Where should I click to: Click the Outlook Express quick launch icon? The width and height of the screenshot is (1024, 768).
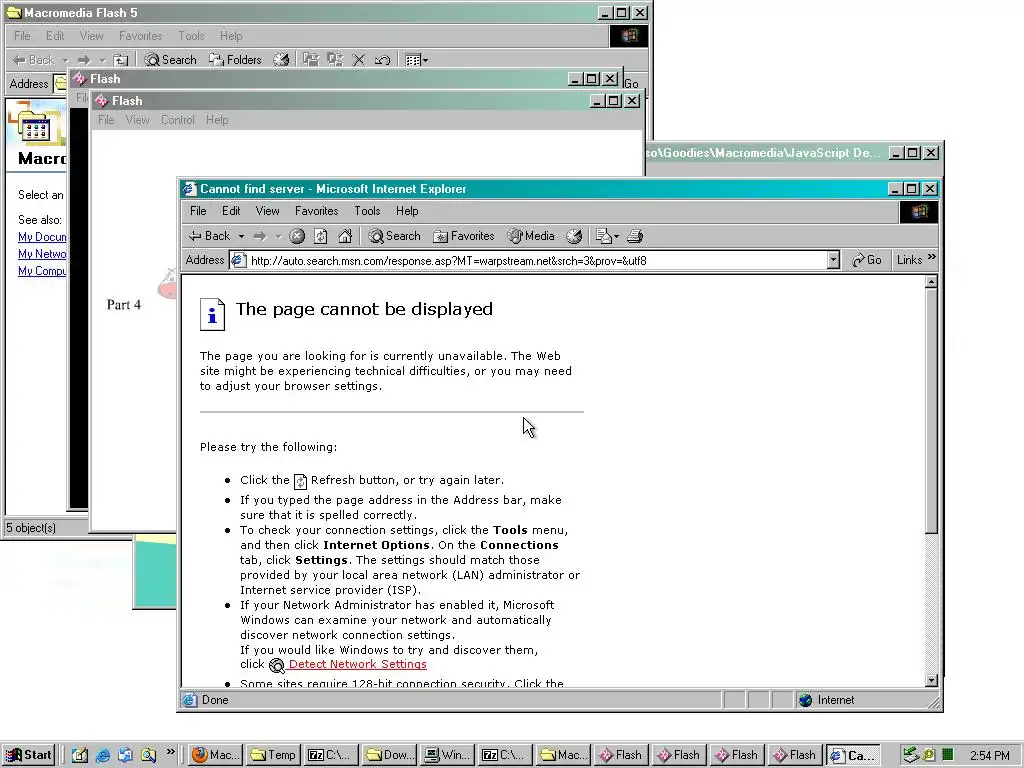tap(125, 755)
